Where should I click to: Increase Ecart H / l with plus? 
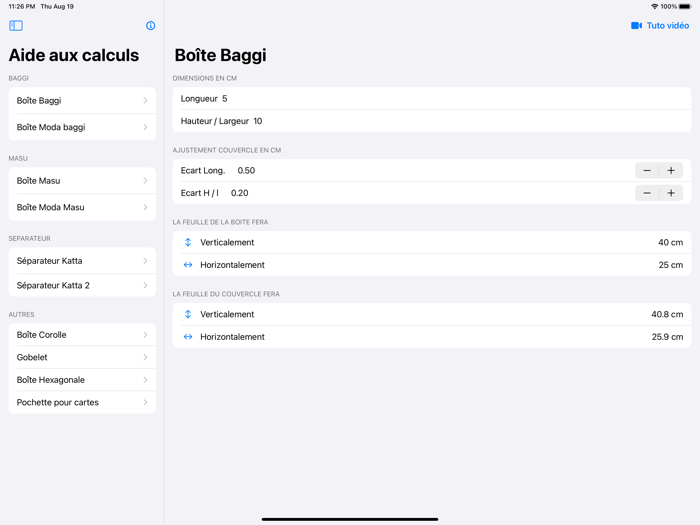[x=671, y=193]
